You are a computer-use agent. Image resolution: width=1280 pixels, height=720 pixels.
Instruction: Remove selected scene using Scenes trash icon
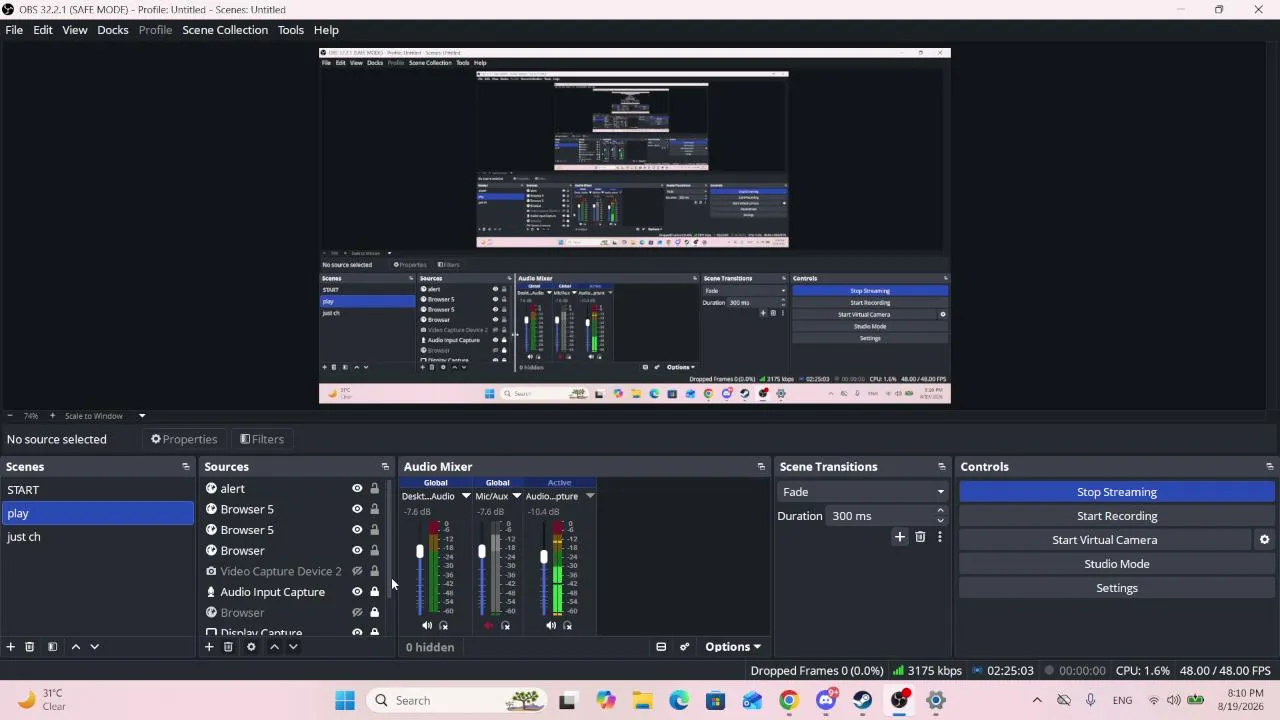click(30, 647)
